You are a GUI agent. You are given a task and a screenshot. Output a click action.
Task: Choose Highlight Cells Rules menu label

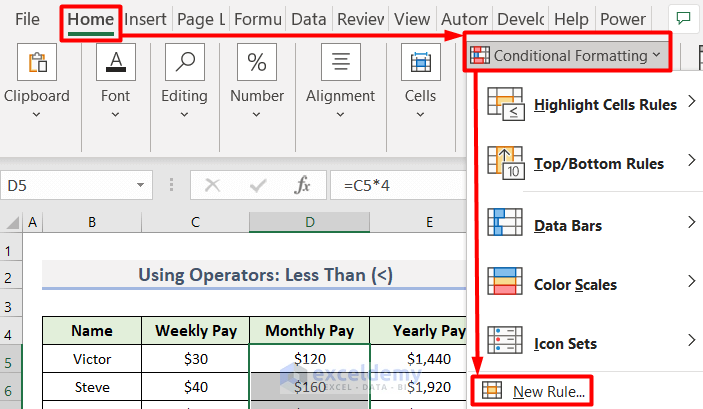pos(605,104)
